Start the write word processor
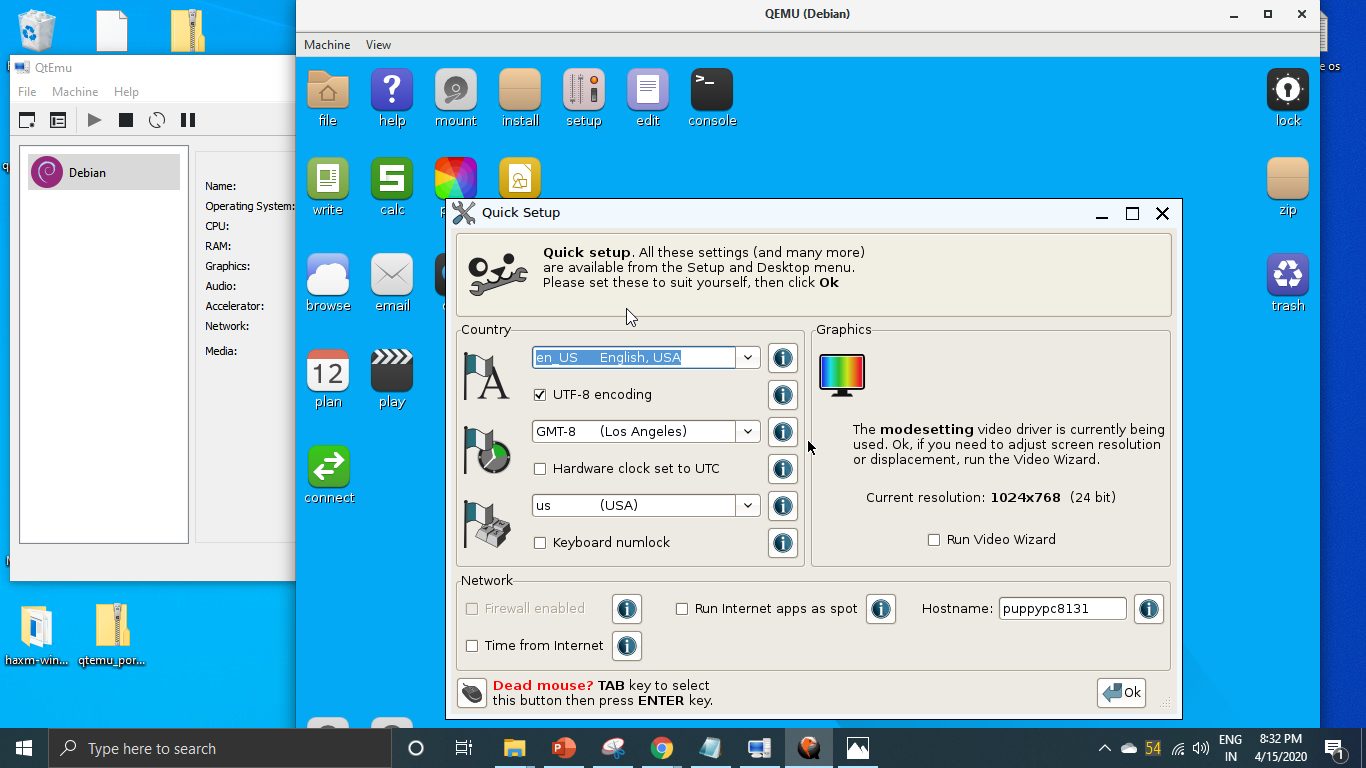 point(328,185)
